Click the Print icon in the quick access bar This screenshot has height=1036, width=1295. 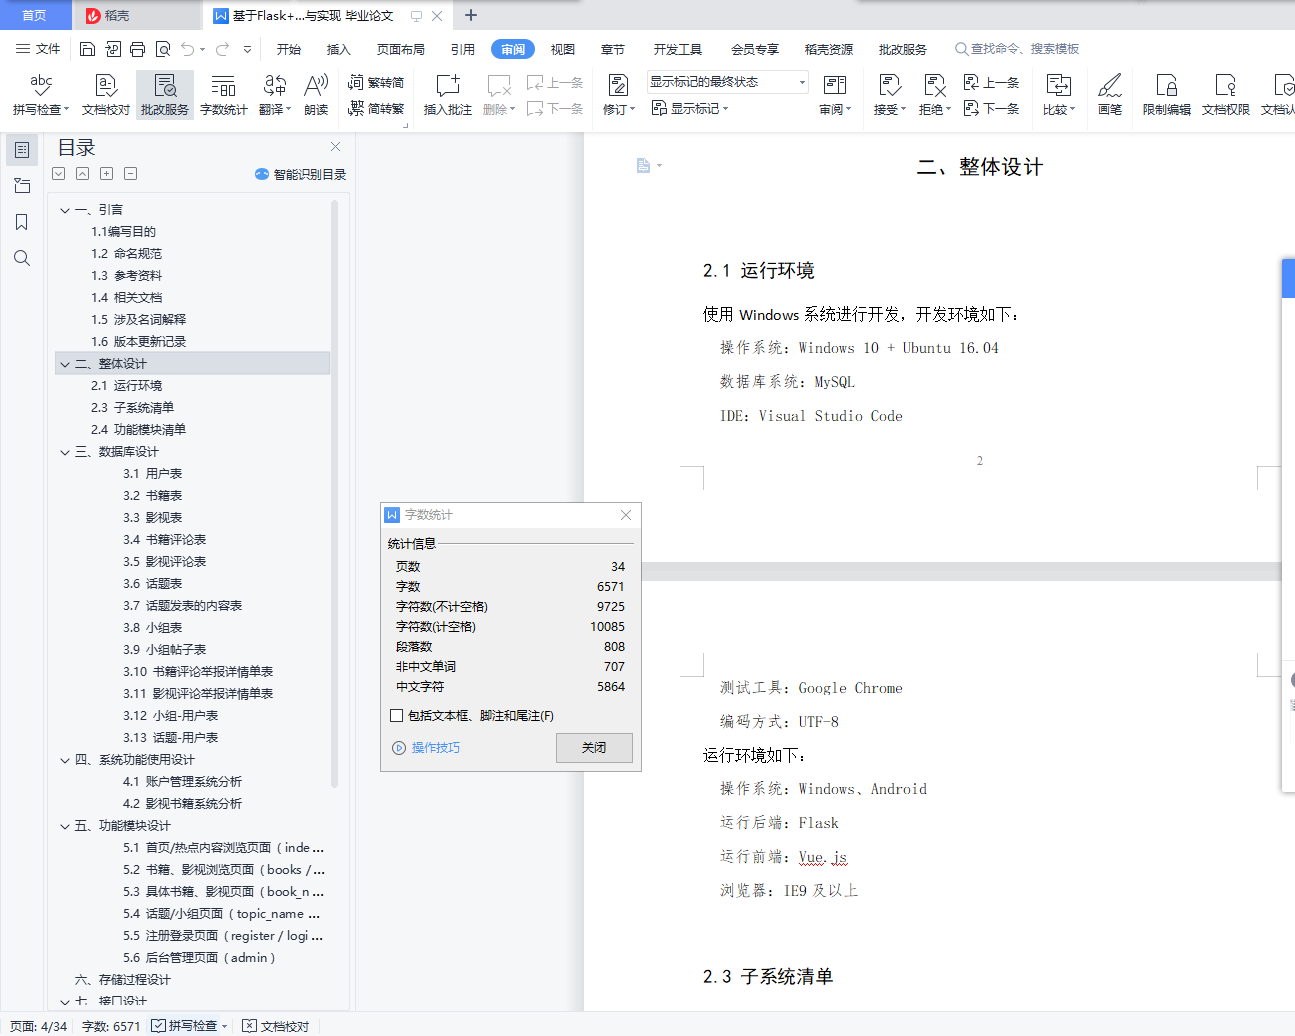[137, 49]
